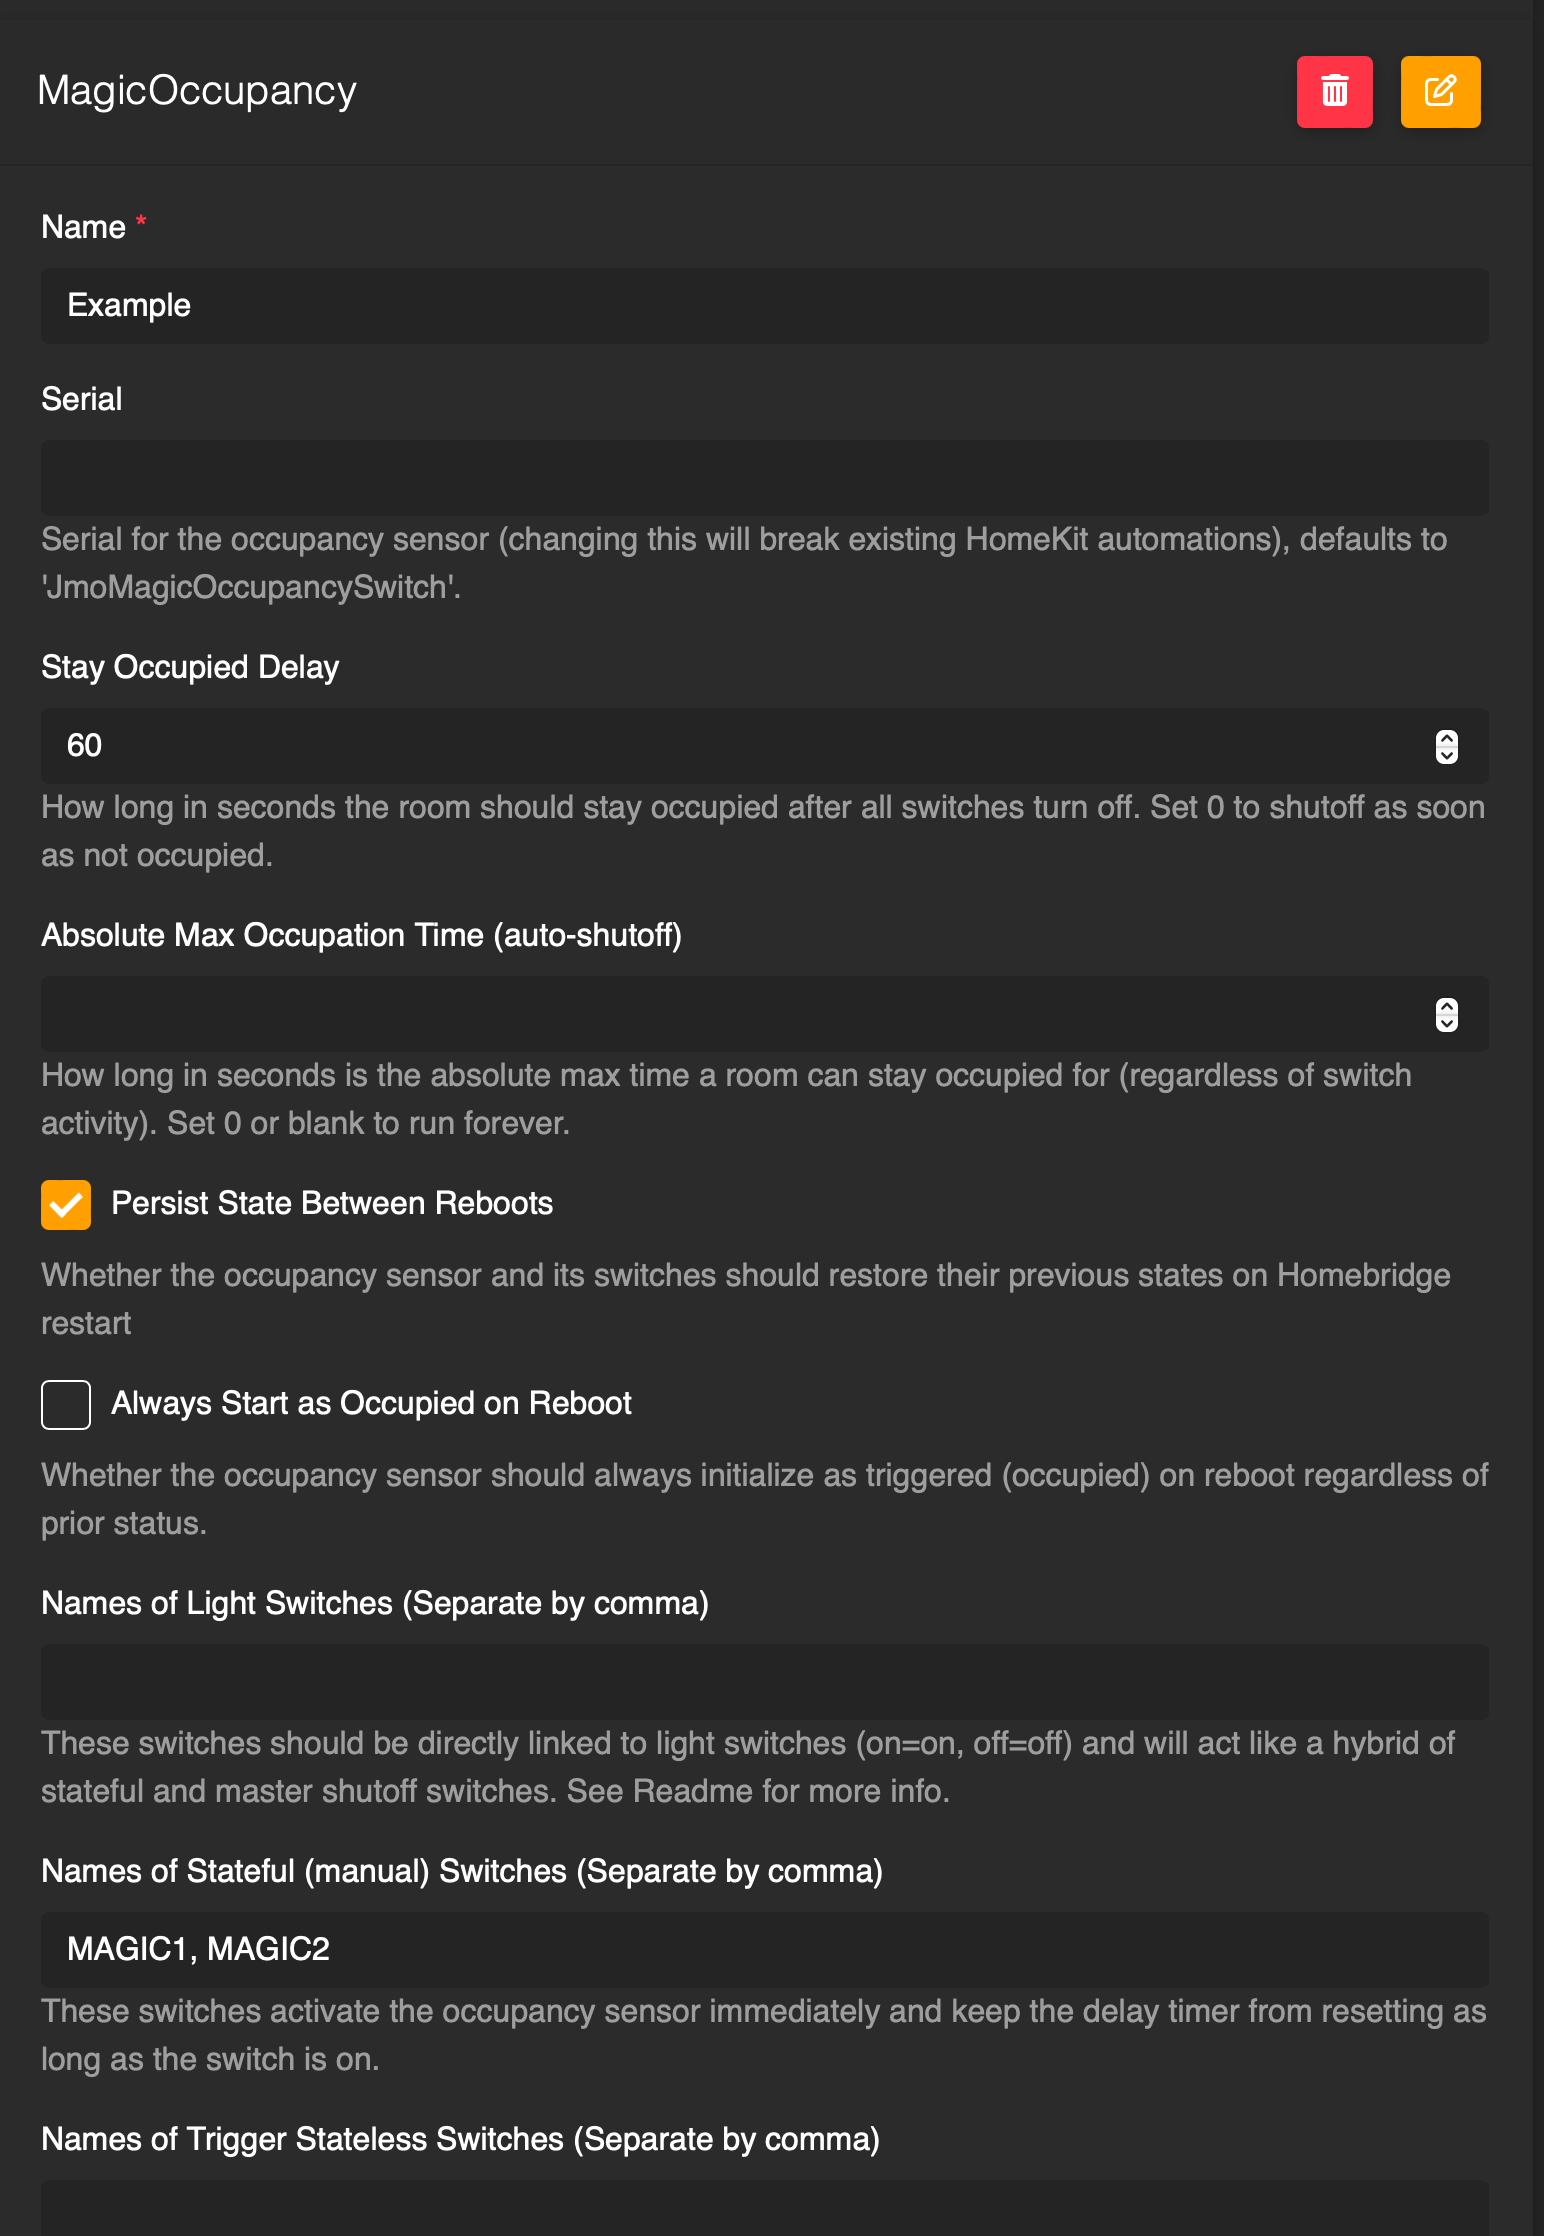Increment the Stay Occupied Delay value
Image resolution: width=1544 pixels, height=2236 pixels.
coord(1446,738)
